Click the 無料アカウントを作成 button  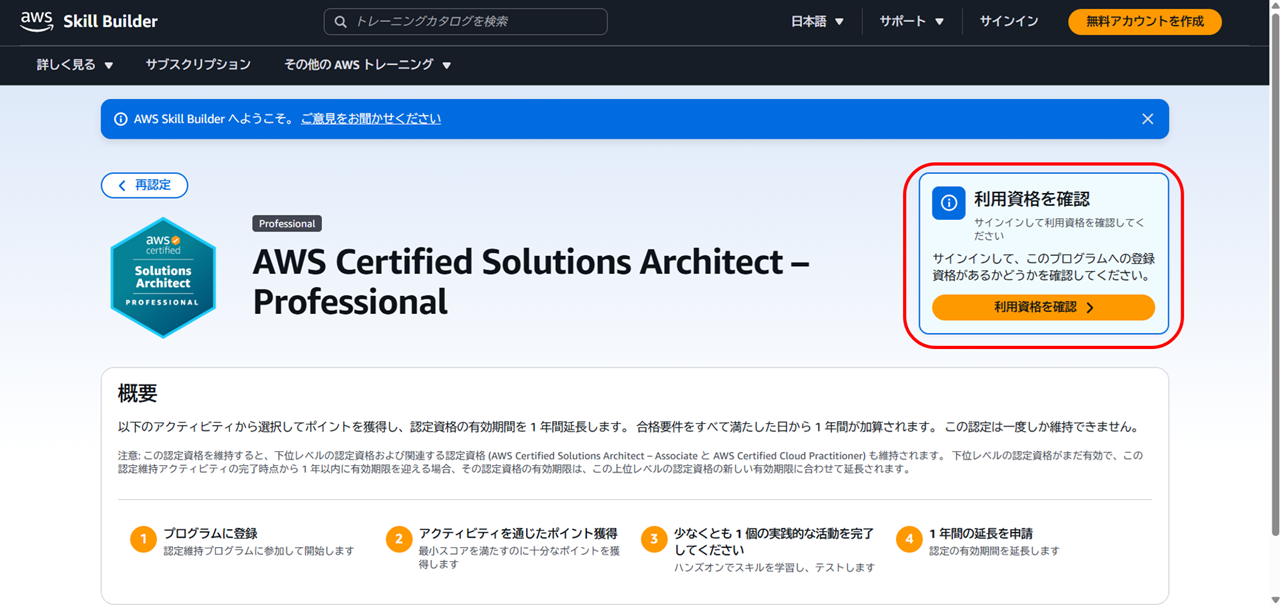[x=1145, y=22]
